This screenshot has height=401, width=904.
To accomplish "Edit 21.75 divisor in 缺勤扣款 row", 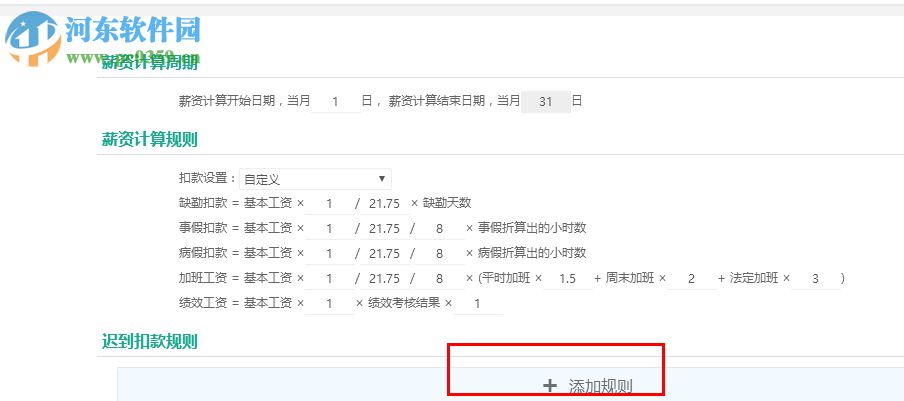I will 385,203.
